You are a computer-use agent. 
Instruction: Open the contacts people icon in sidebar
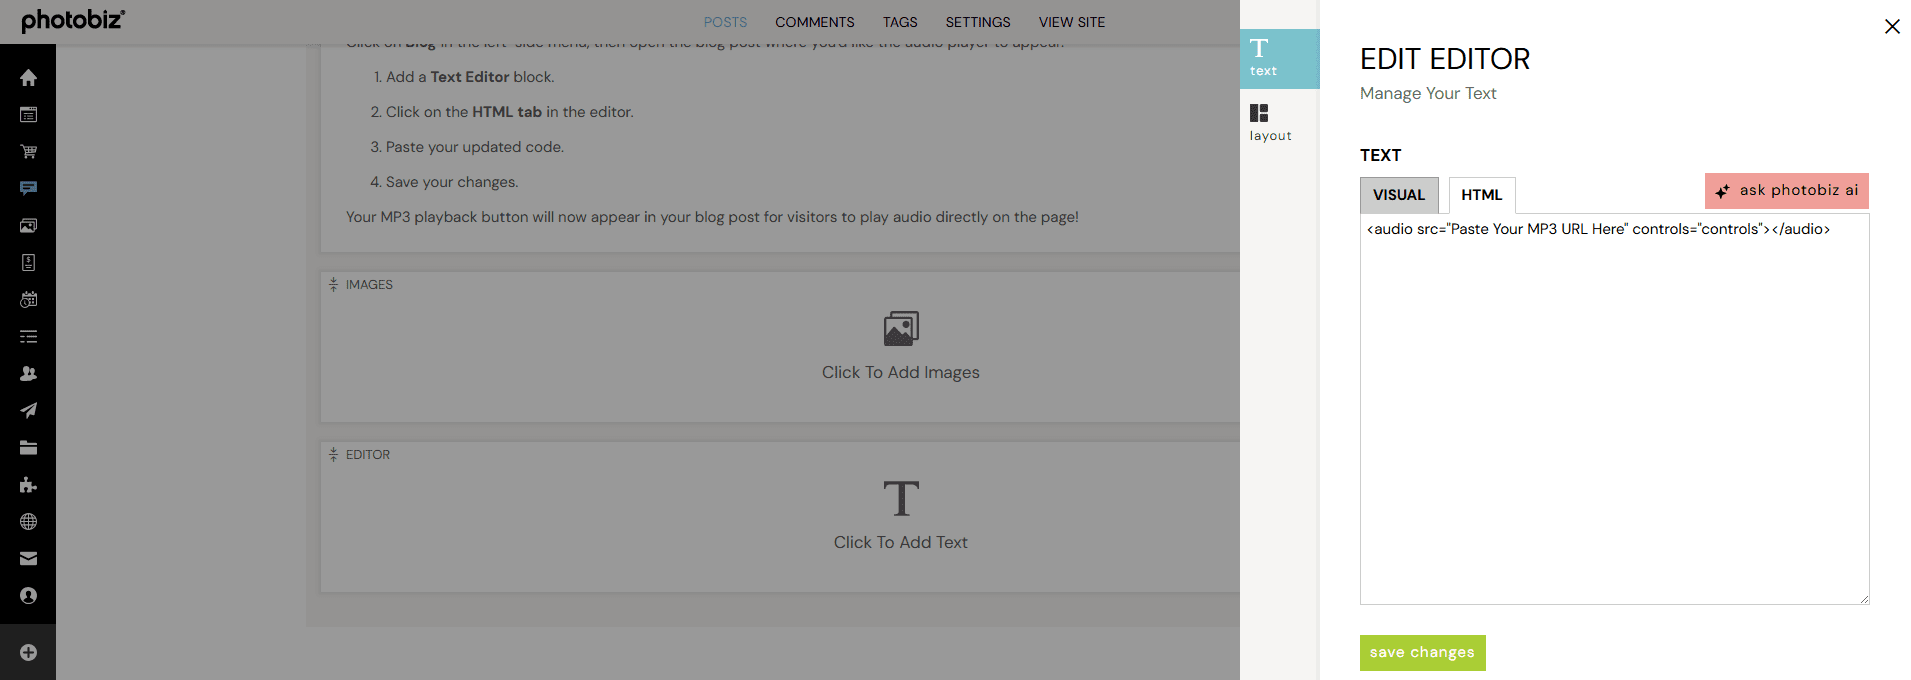tap(28, 374)
